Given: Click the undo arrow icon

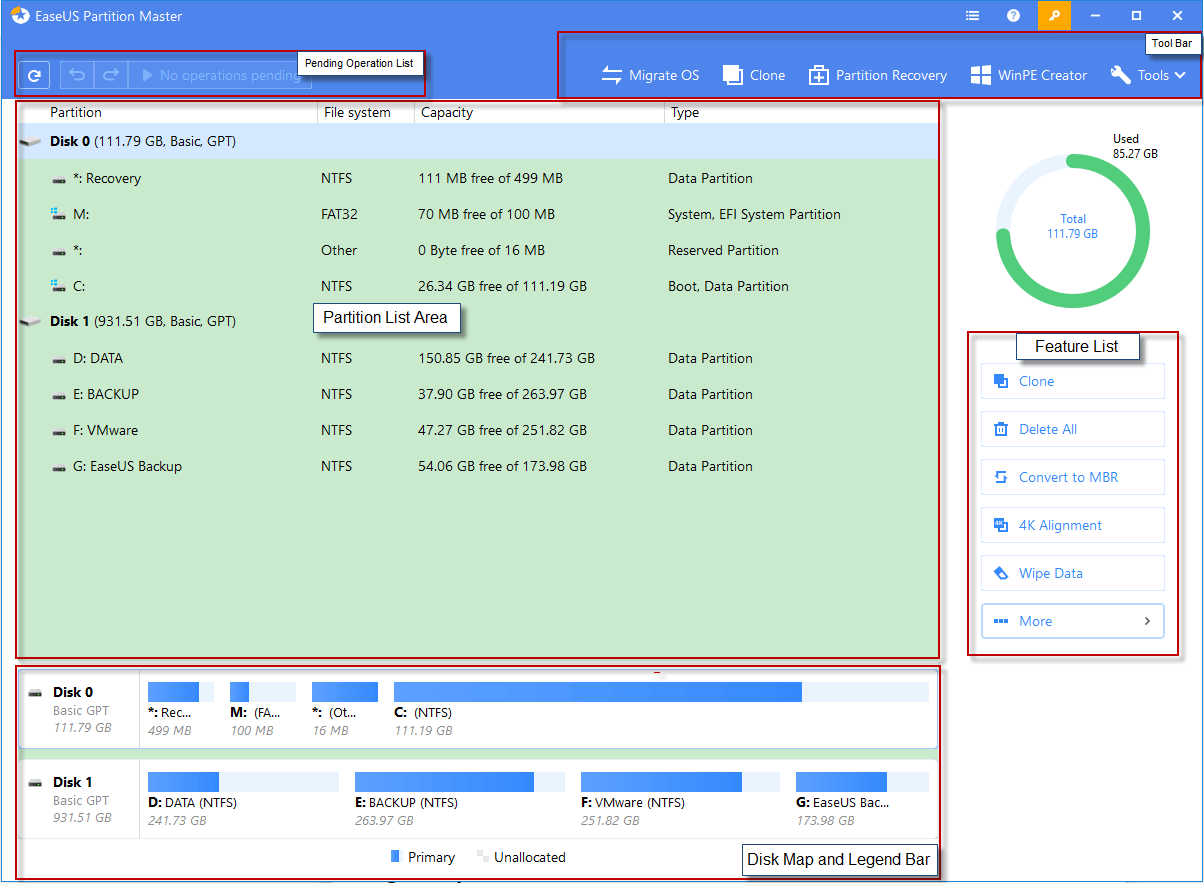Looking at the screenshot, I should coord(77,75).
